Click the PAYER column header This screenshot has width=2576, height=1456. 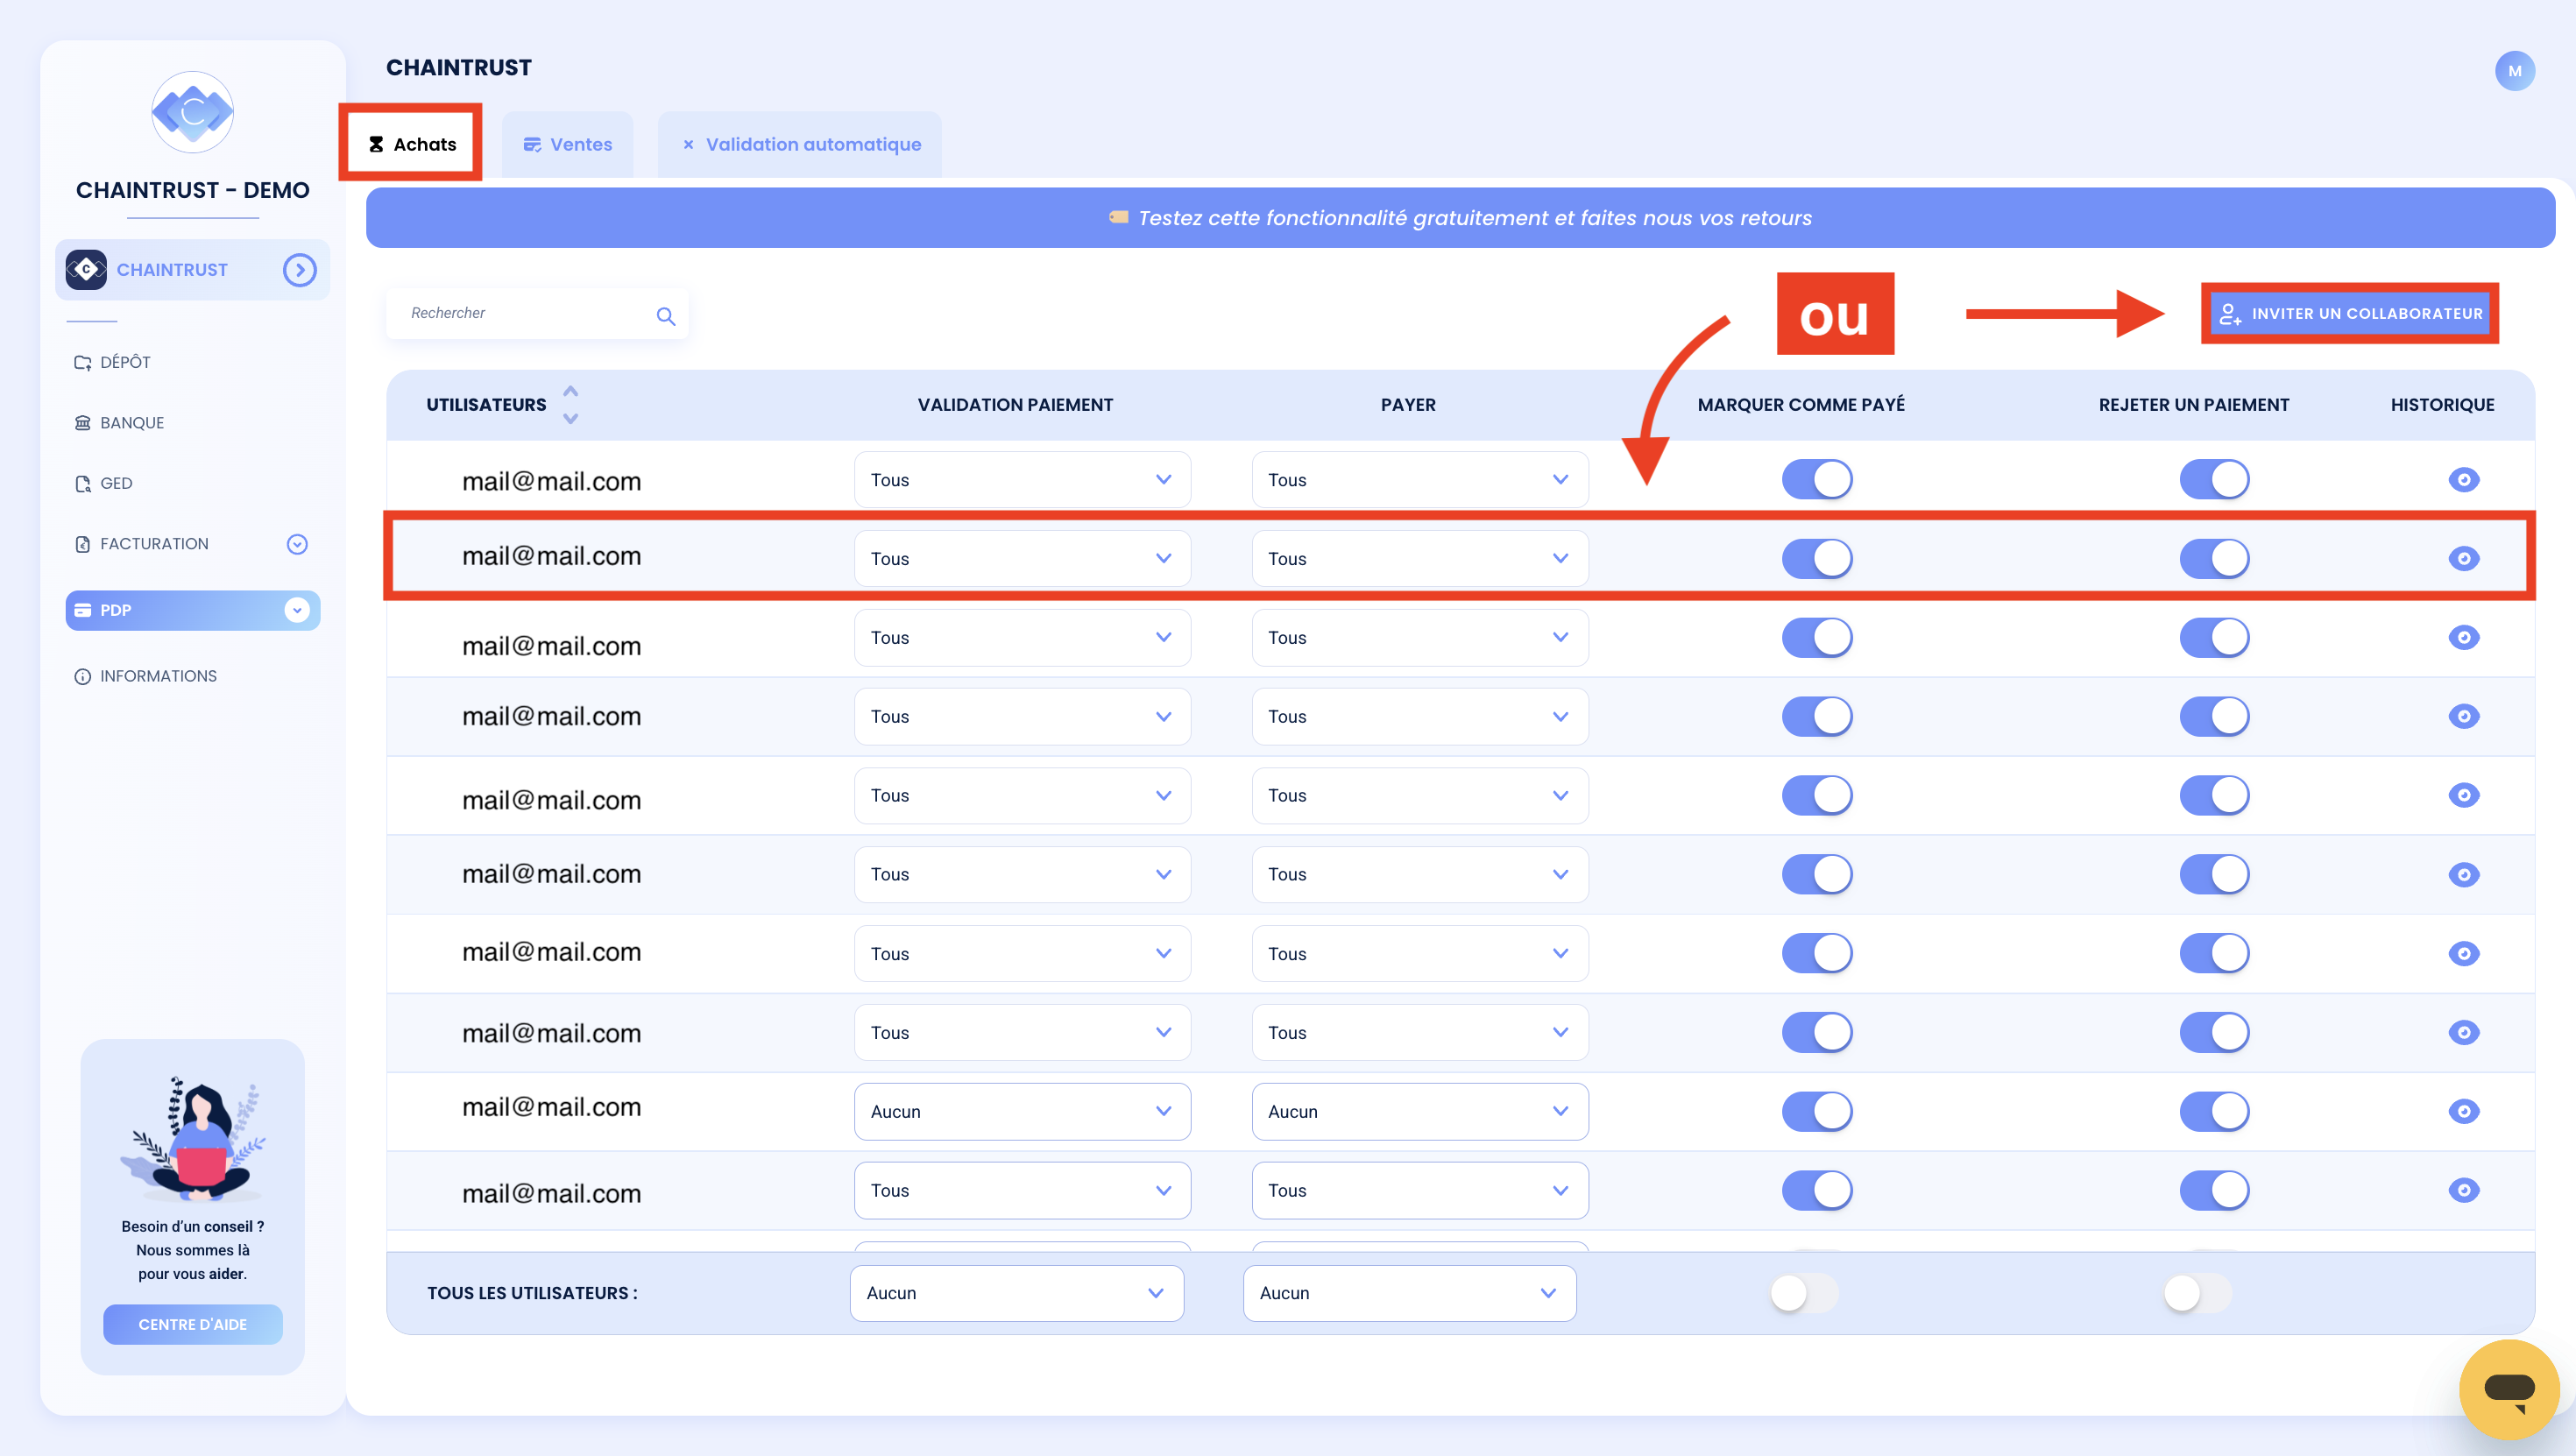pyautogui.click(x=1408, y=405)
